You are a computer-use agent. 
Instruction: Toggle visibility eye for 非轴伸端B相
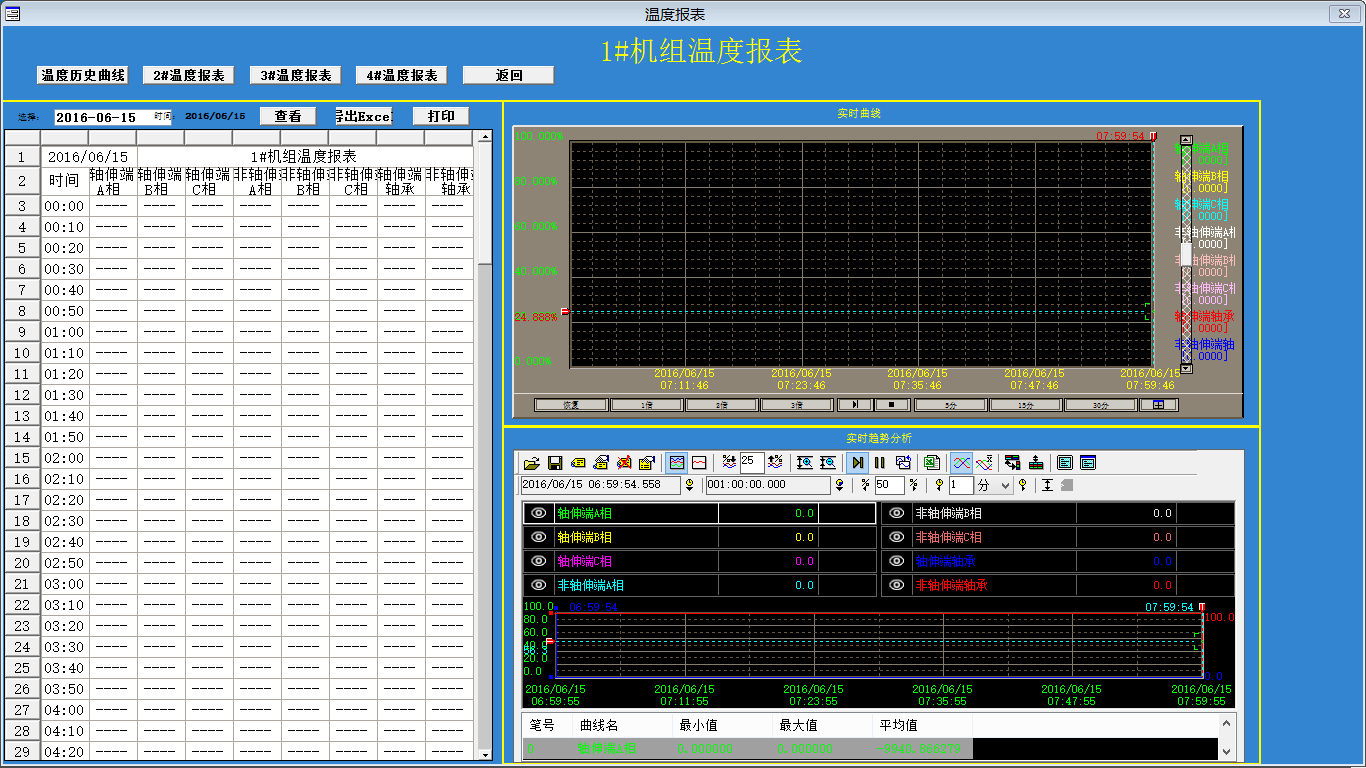tap(897, 513)
